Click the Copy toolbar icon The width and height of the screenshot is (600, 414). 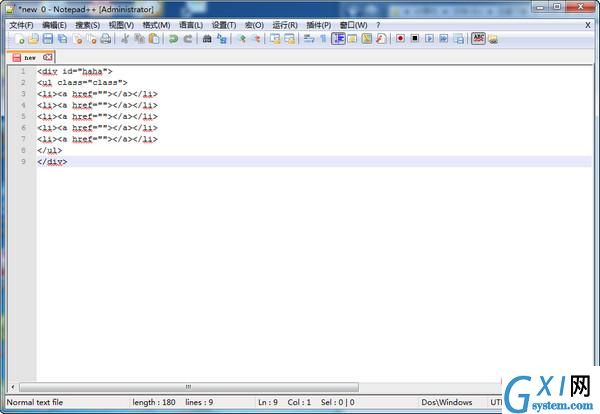pos(139,39)
